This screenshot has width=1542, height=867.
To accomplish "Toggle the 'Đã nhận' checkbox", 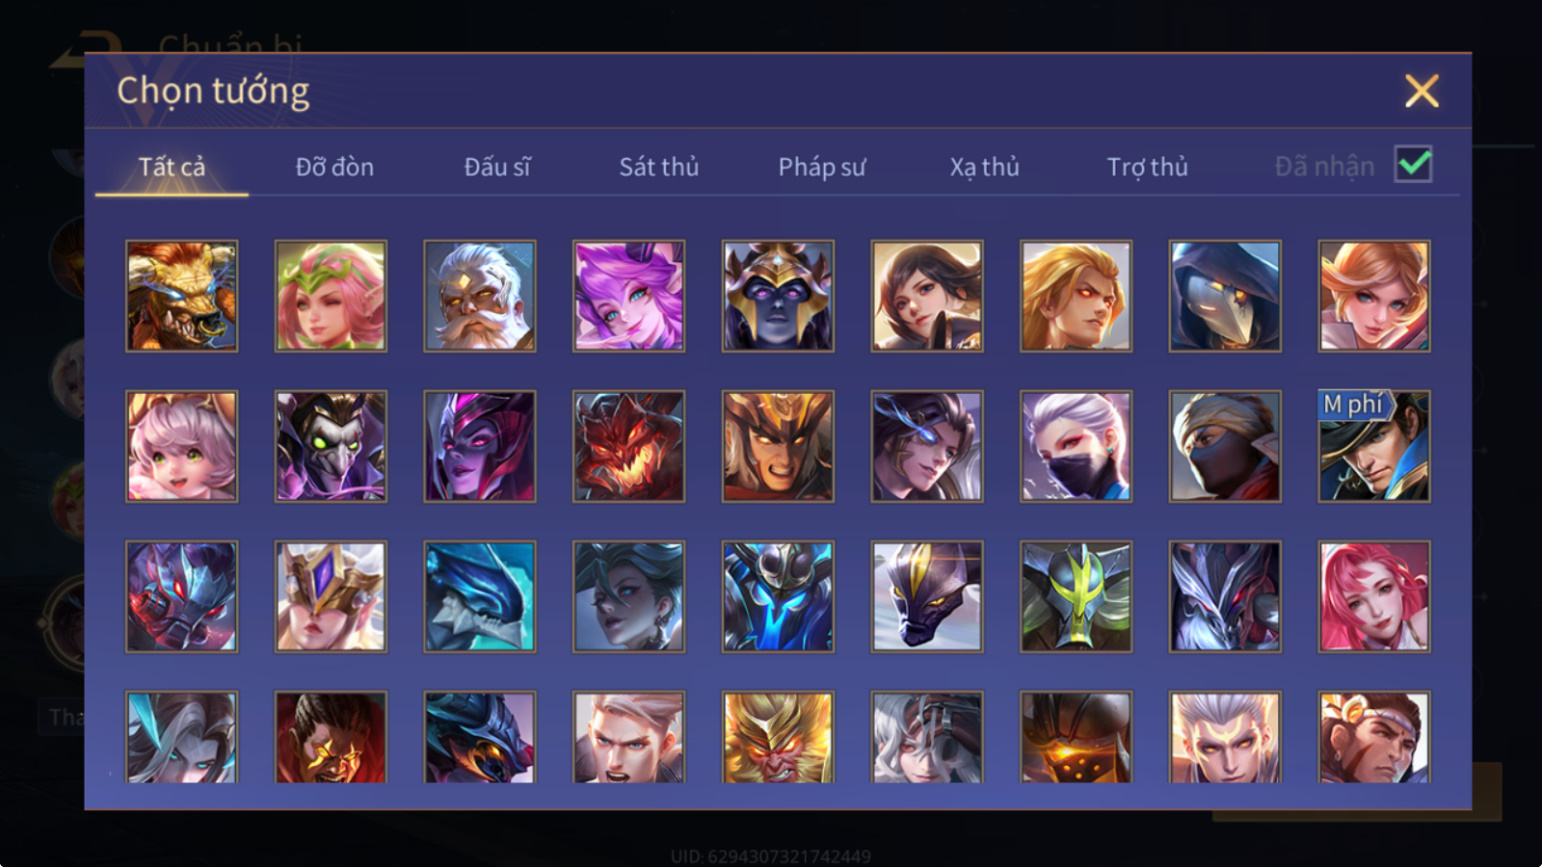I will (x=1413, y=165).
